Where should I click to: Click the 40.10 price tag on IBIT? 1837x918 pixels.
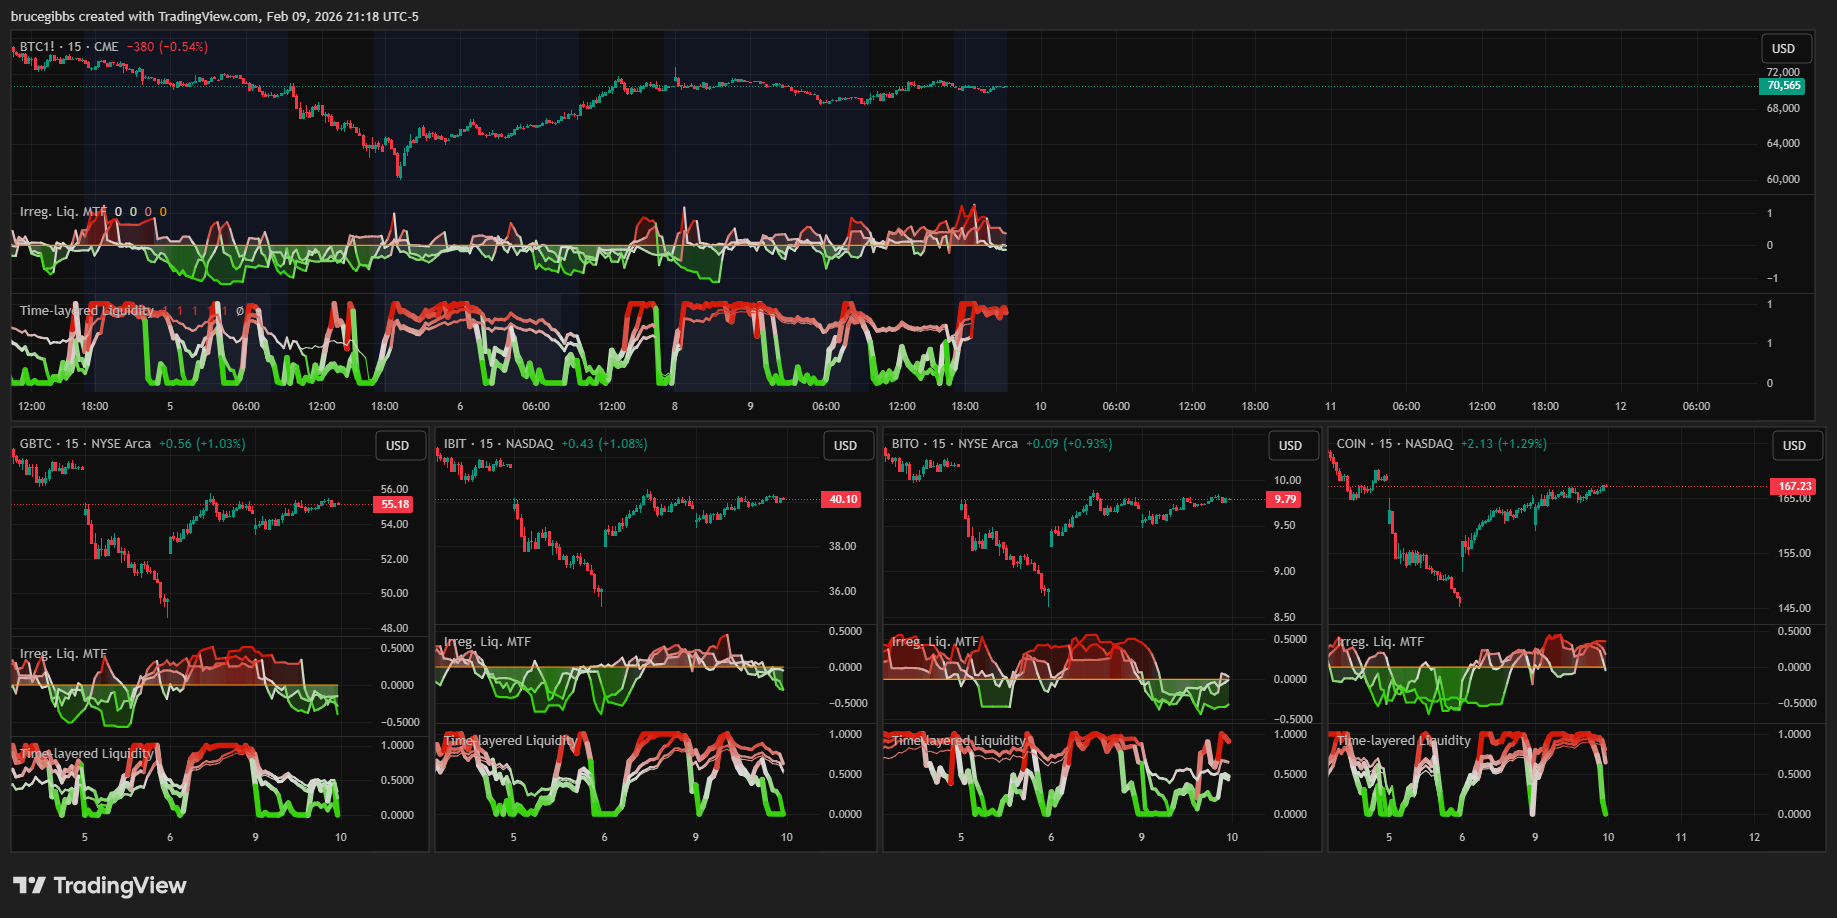tap(842, 499)
